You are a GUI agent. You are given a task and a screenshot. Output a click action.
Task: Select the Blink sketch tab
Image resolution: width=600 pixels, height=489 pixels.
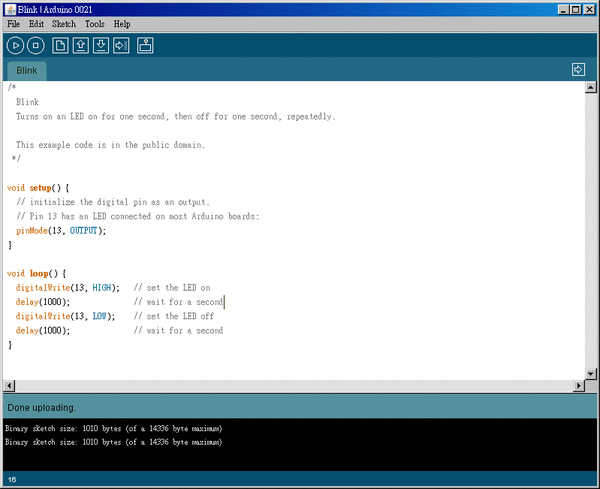pyautogui.click(x=27, y=71)
